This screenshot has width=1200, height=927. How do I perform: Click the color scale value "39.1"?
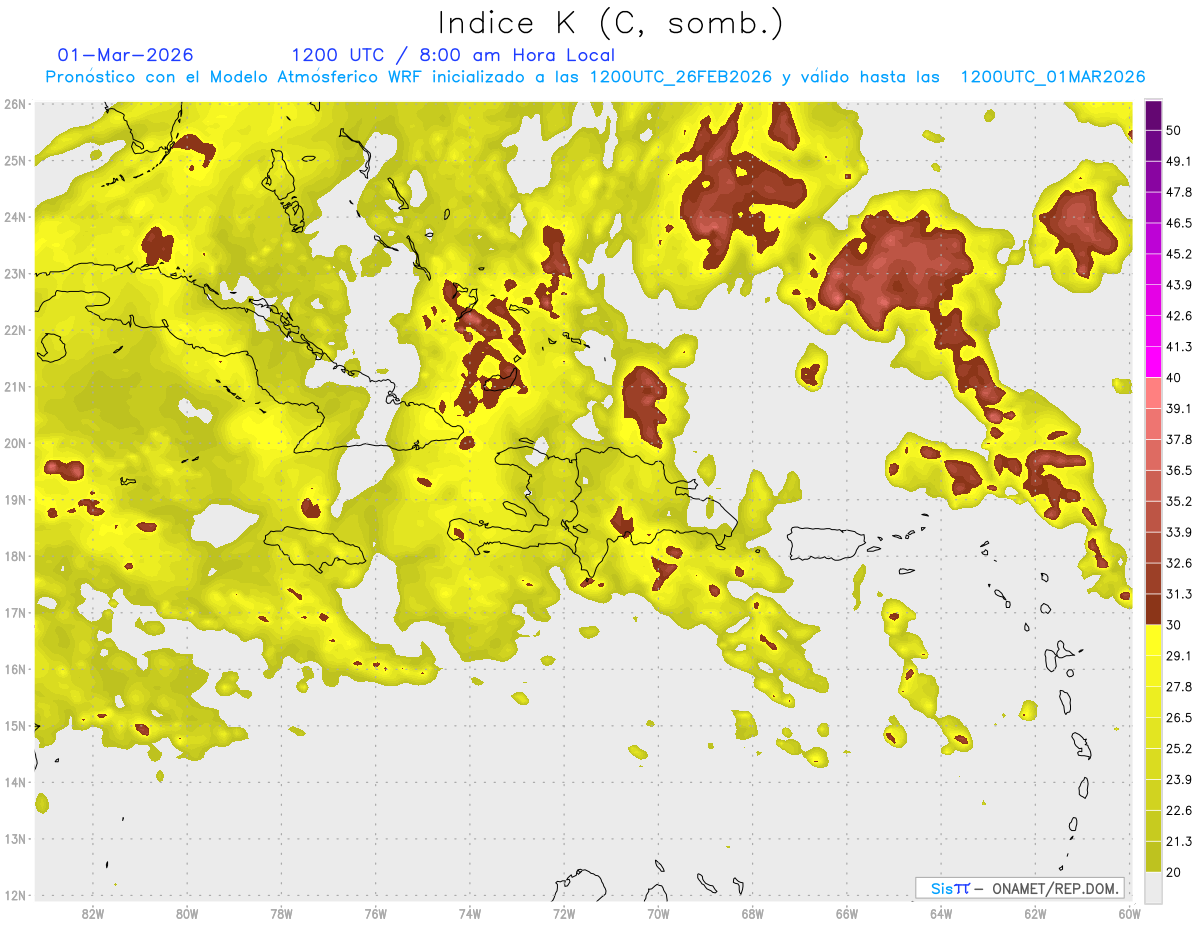coord(1178,408)
